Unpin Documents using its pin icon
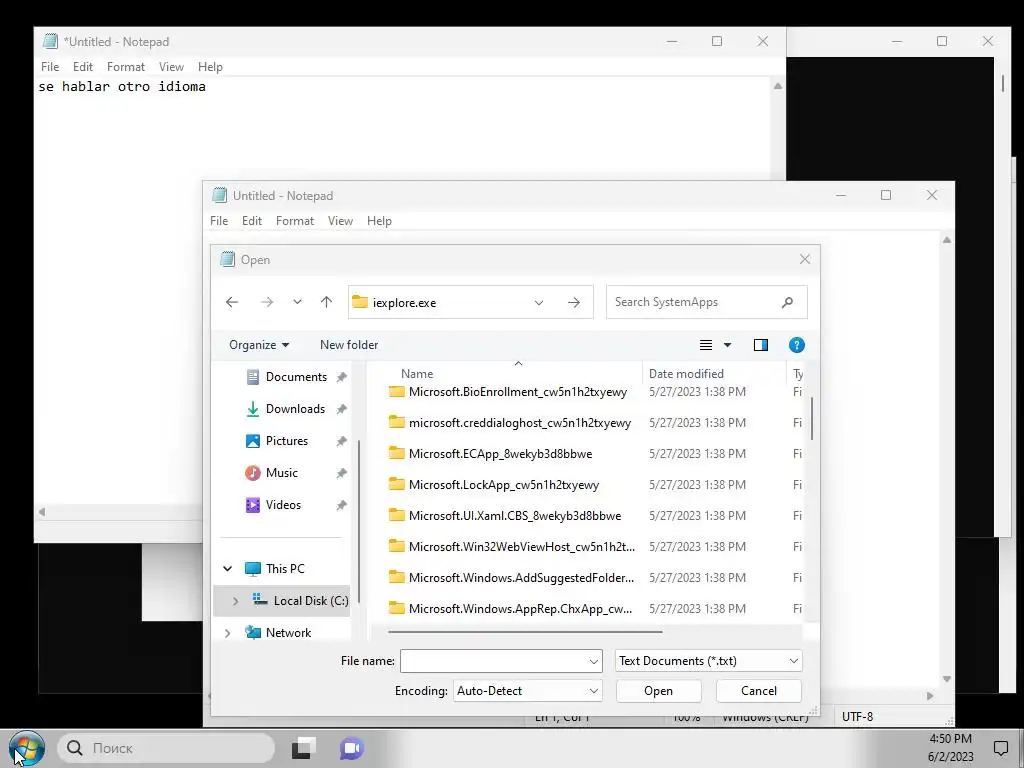This screenshot has width=1024, height=768. (341, 377)
